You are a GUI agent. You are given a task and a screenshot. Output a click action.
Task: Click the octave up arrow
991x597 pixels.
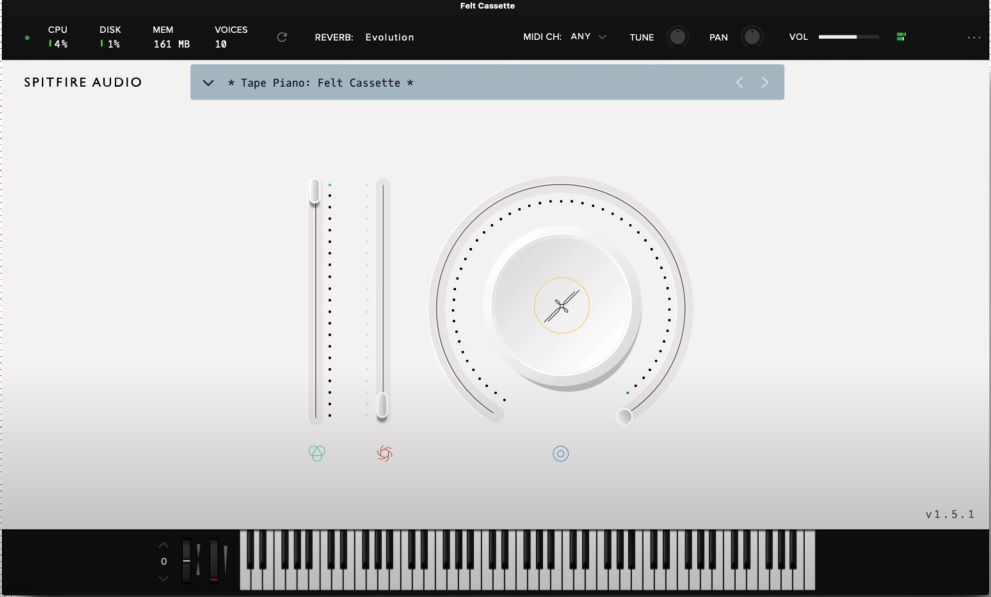tap(163, 545)
